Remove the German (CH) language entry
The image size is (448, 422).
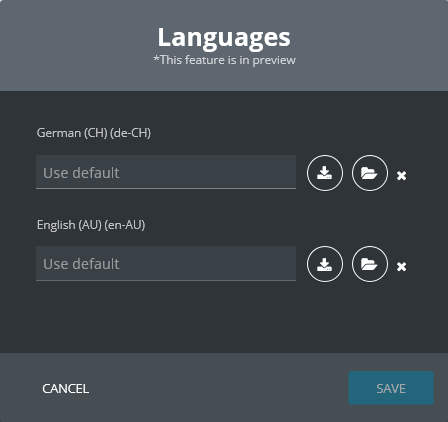401,175
